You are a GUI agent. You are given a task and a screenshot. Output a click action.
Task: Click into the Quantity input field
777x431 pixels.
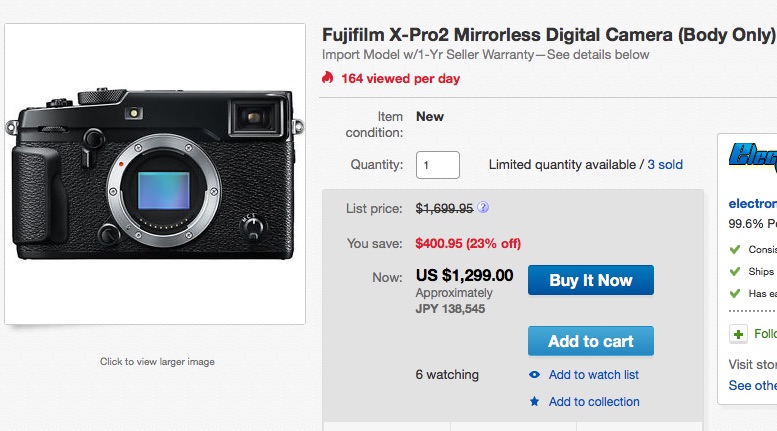click(438, 165)
